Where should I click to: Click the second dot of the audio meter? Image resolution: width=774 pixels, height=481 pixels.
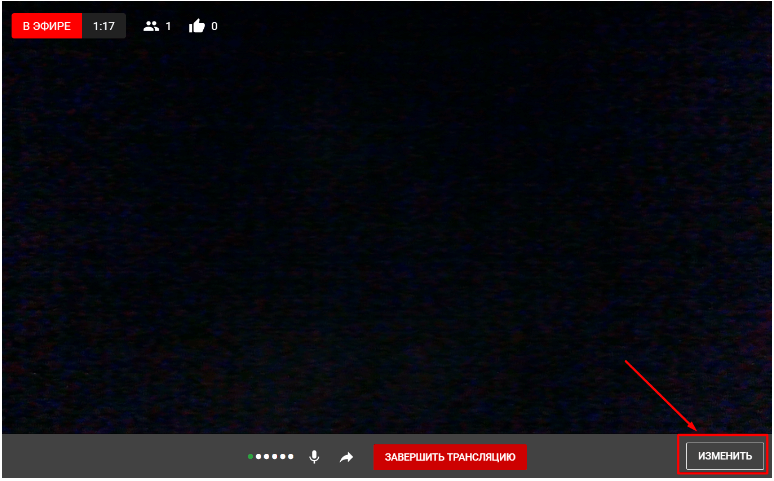coord(258,457)
